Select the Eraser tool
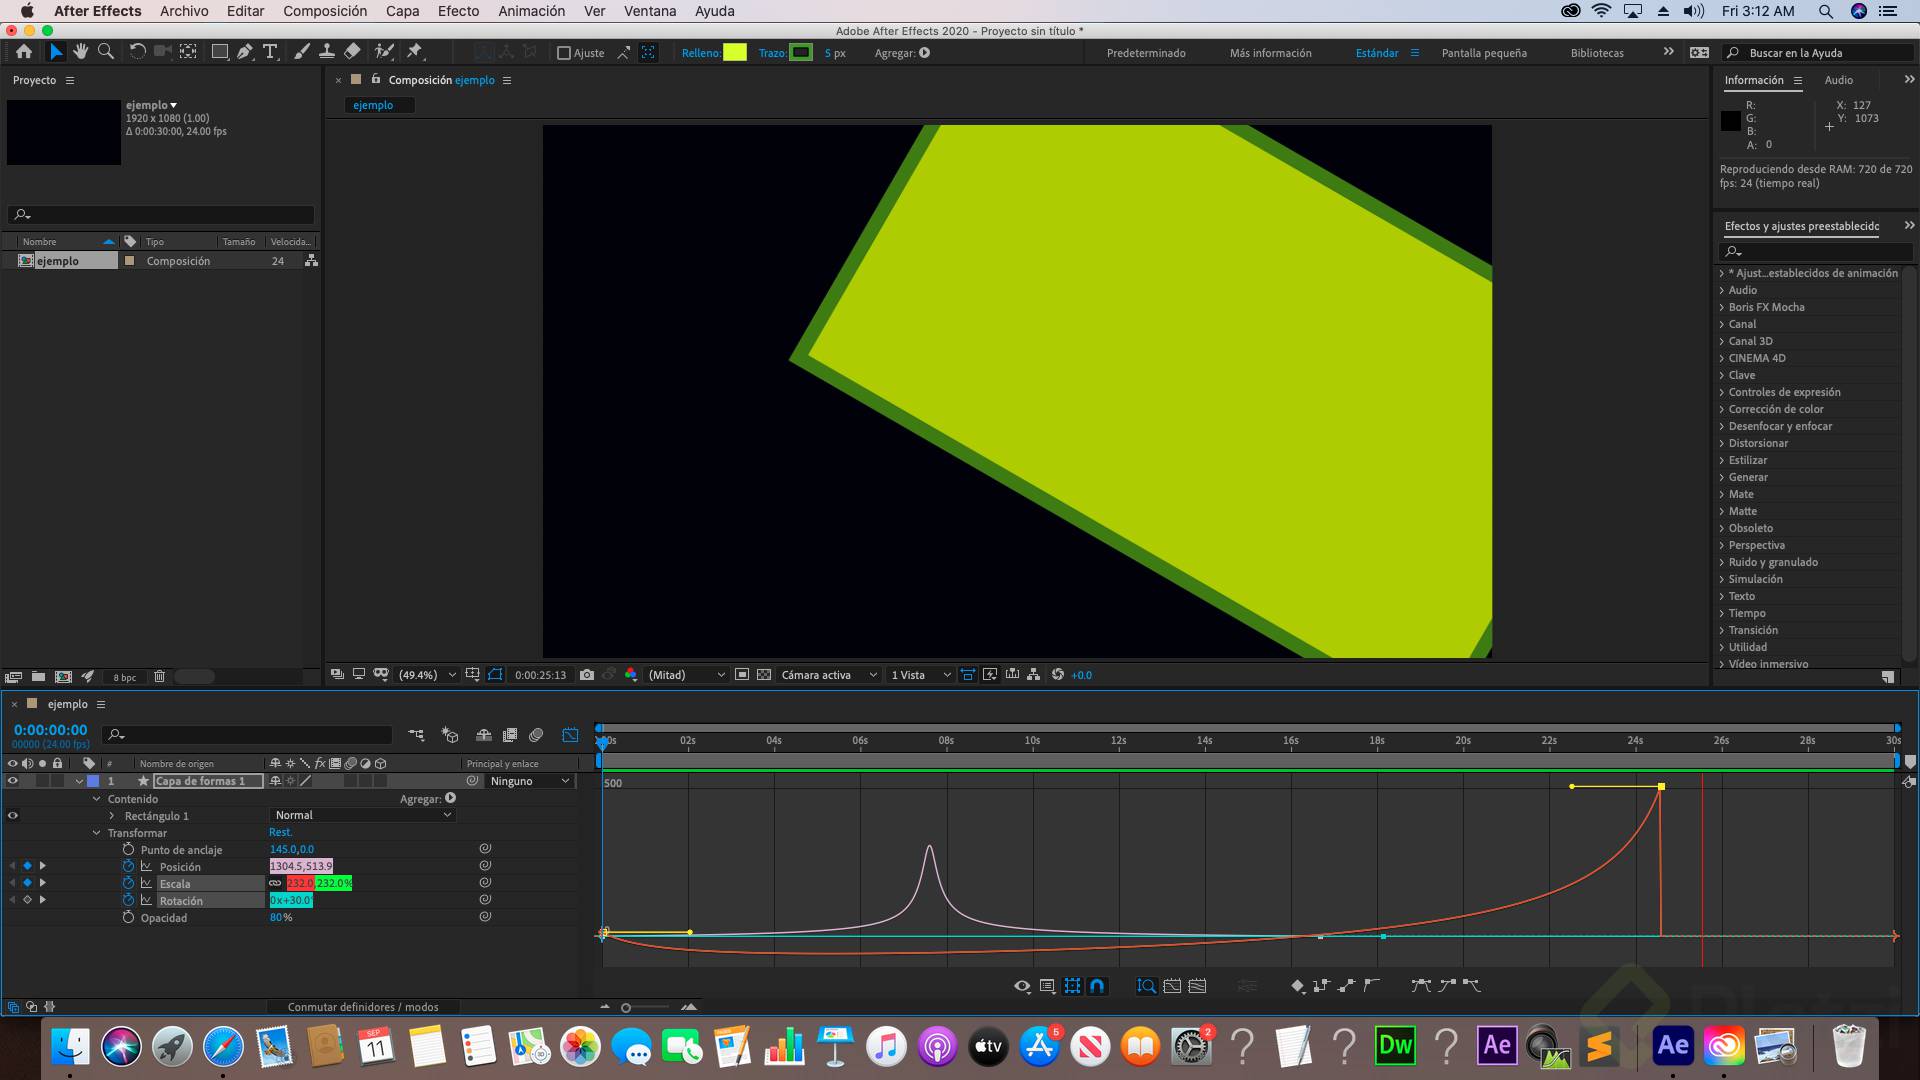Image resolution: width=1920 pixels, height=1080 pixels. [x=351, y=52]
